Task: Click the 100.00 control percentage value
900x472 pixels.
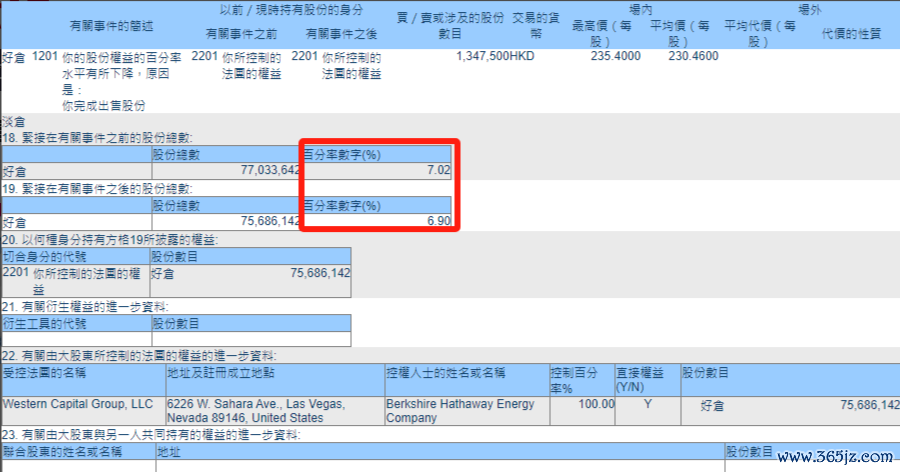Action: pos(595,403)
